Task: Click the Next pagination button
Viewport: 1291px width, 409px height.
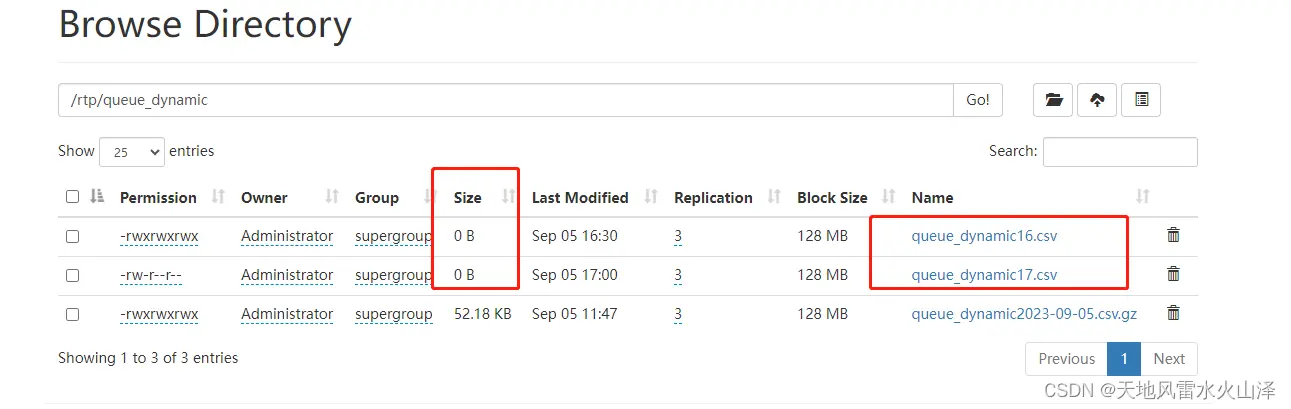Action: pos(1169,359)
